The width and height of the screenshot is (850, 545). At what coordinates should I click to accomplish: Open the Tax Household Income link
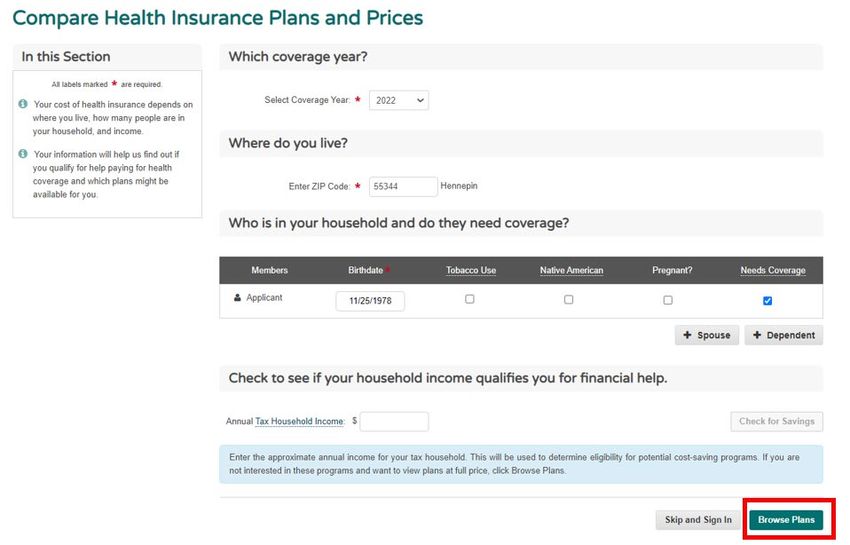299,421
